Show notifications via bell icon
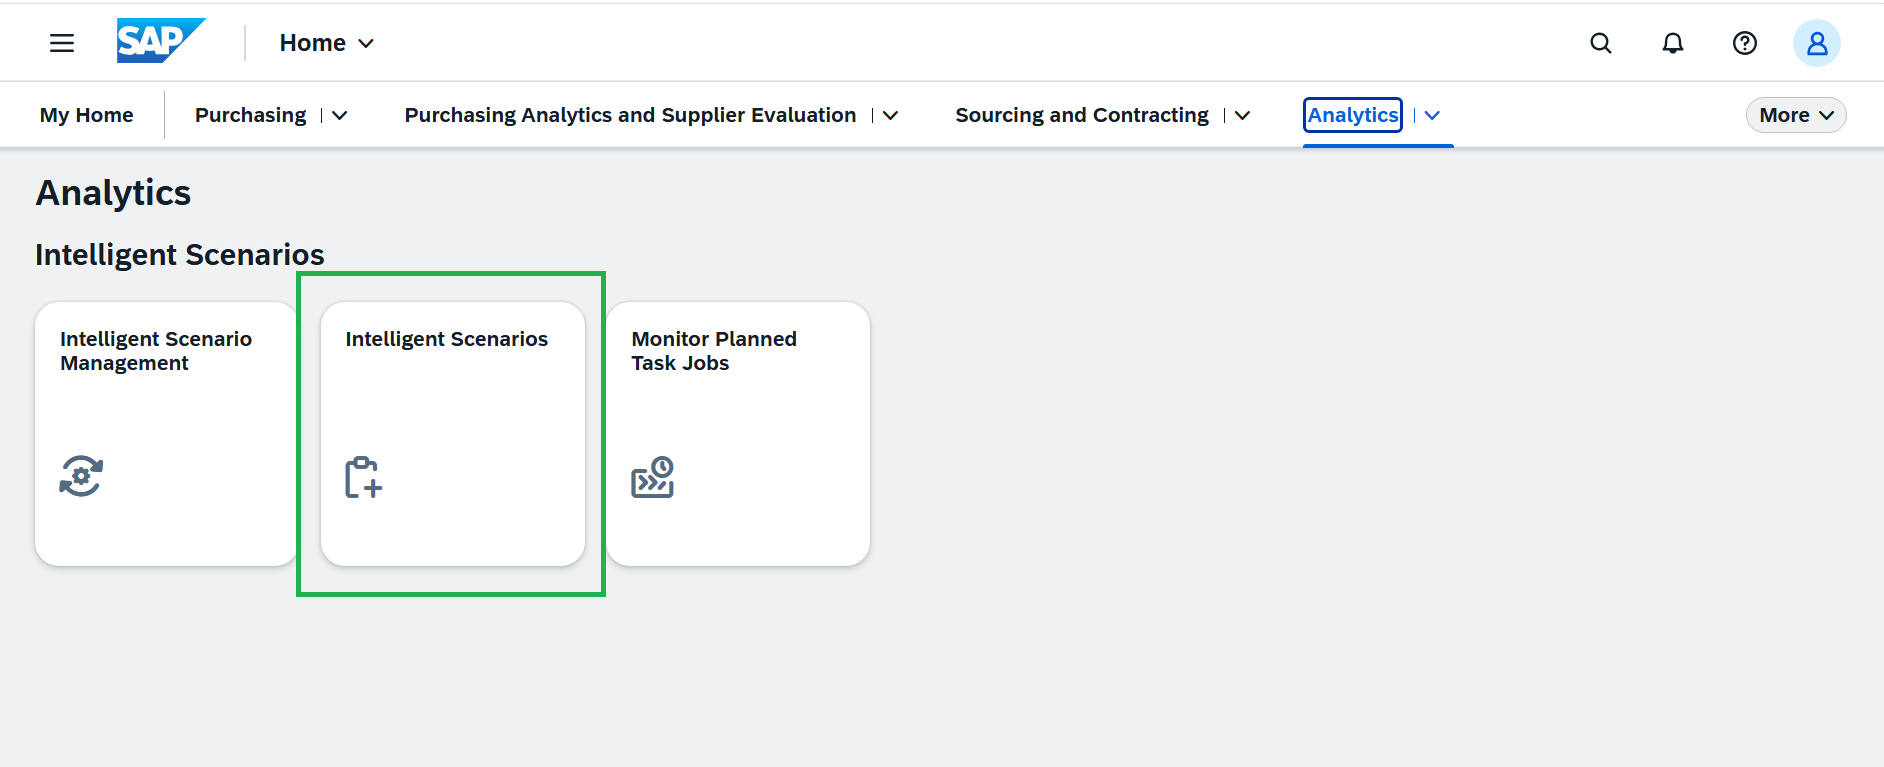 (x=1673, y=43)
